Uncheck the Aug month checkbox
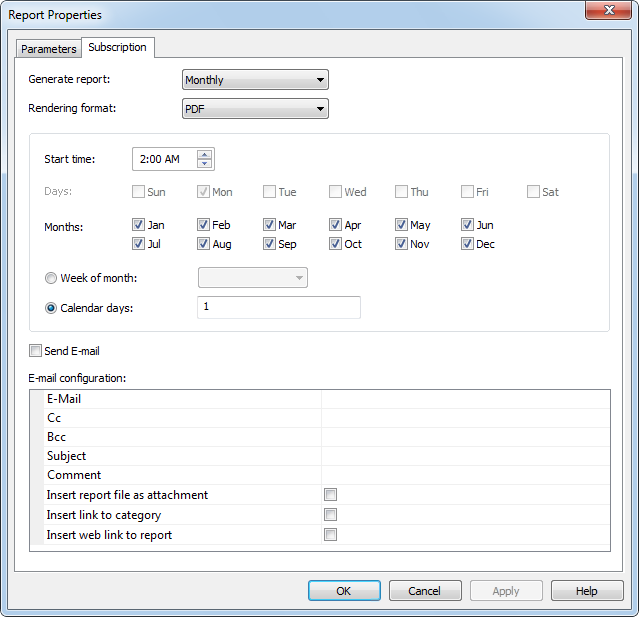This screenshot has width=639, height=617. click(203, 244)
